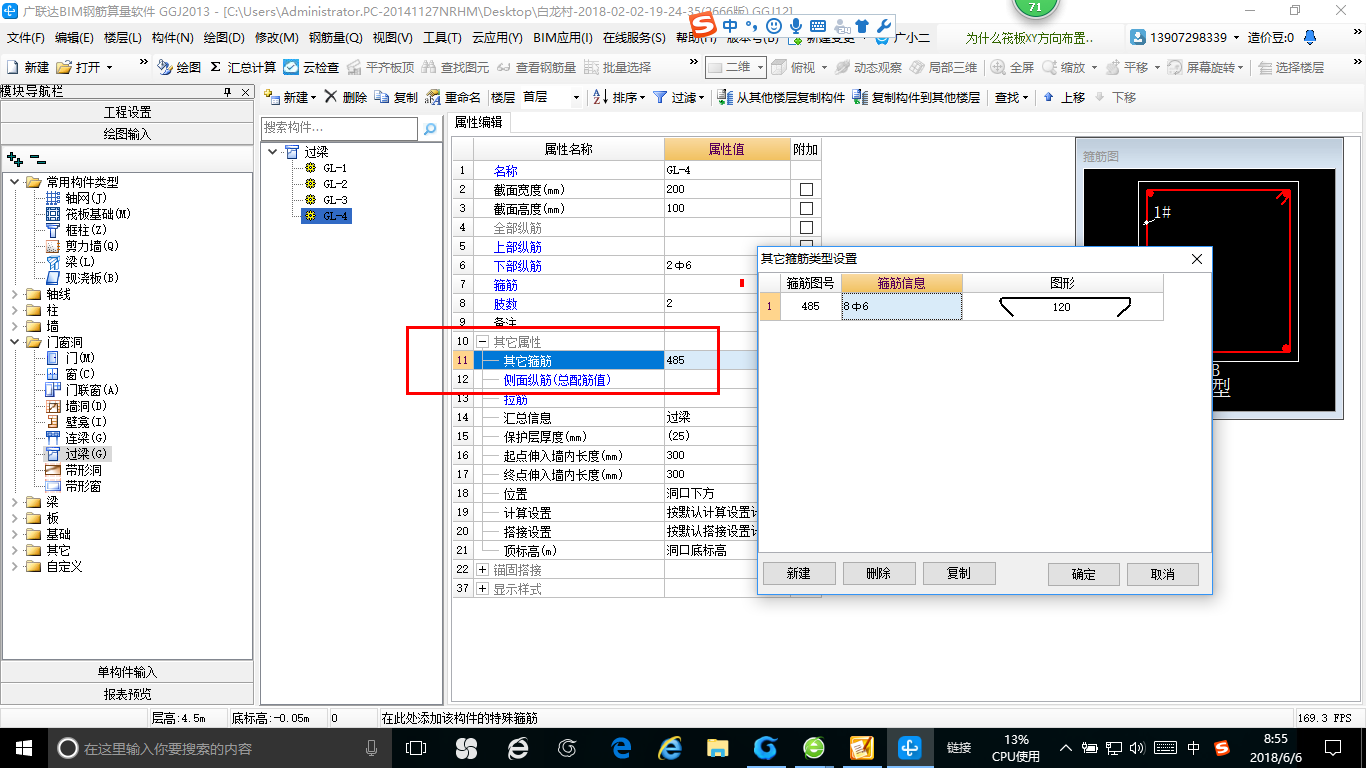1366x768 pixels.
Task: Expand the 自定义 folder
Action: [x=15, y=566]
